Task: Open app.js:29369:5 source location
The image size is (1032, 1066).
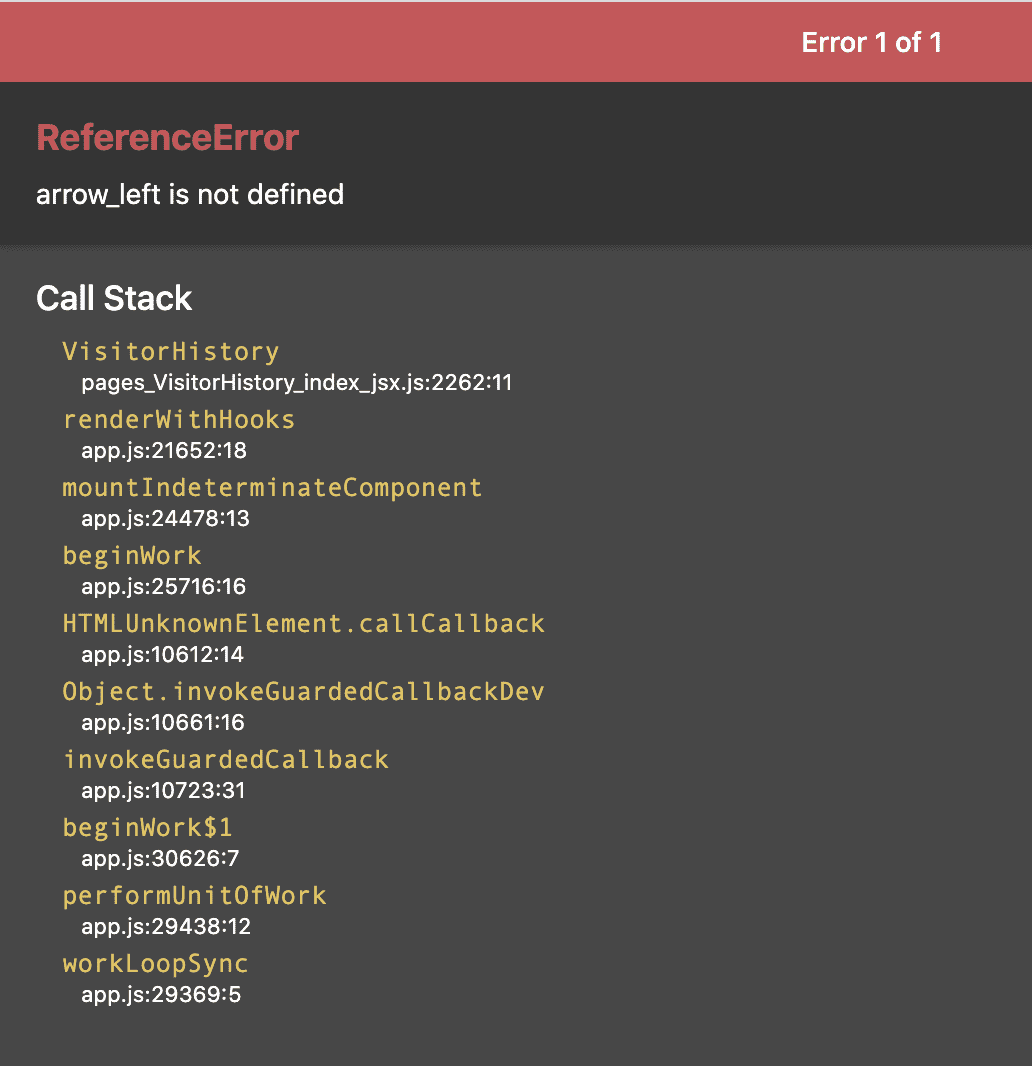Action: pyautogui.click(x=160, y=995)
